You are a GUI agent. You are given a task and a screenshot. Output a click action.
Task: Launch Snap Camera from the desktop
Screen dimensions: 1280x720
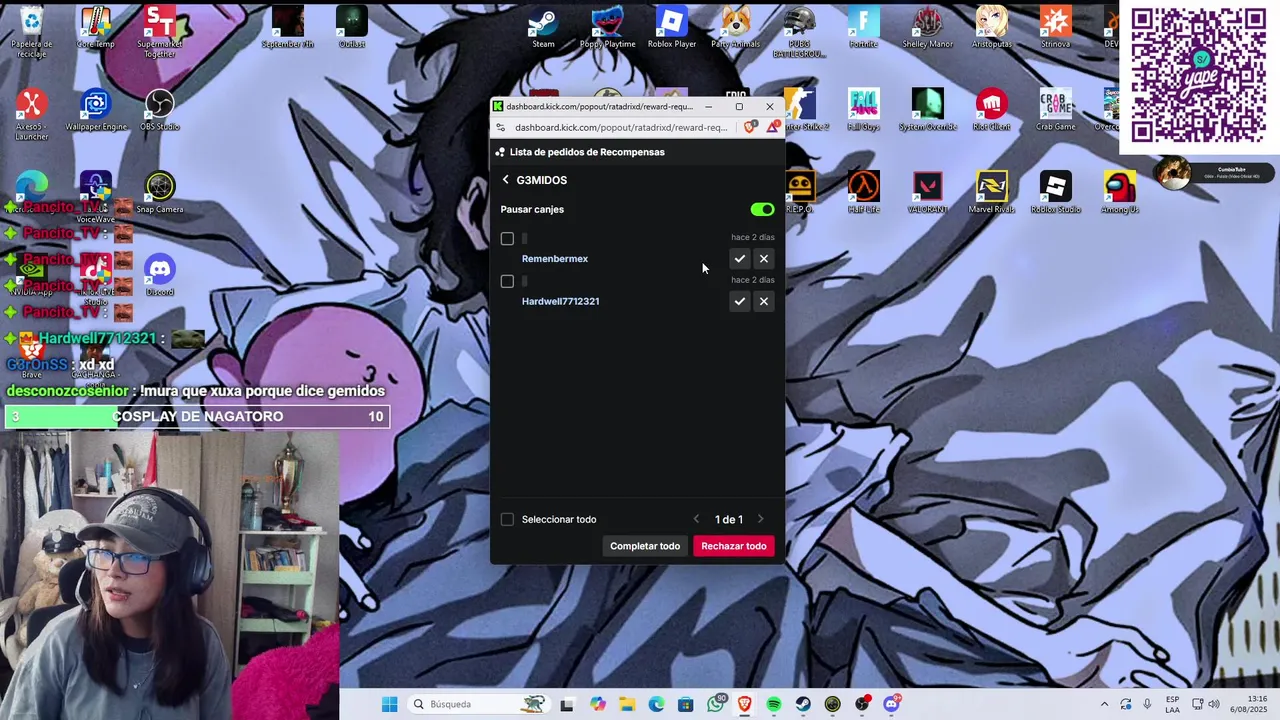coord(159,193)
